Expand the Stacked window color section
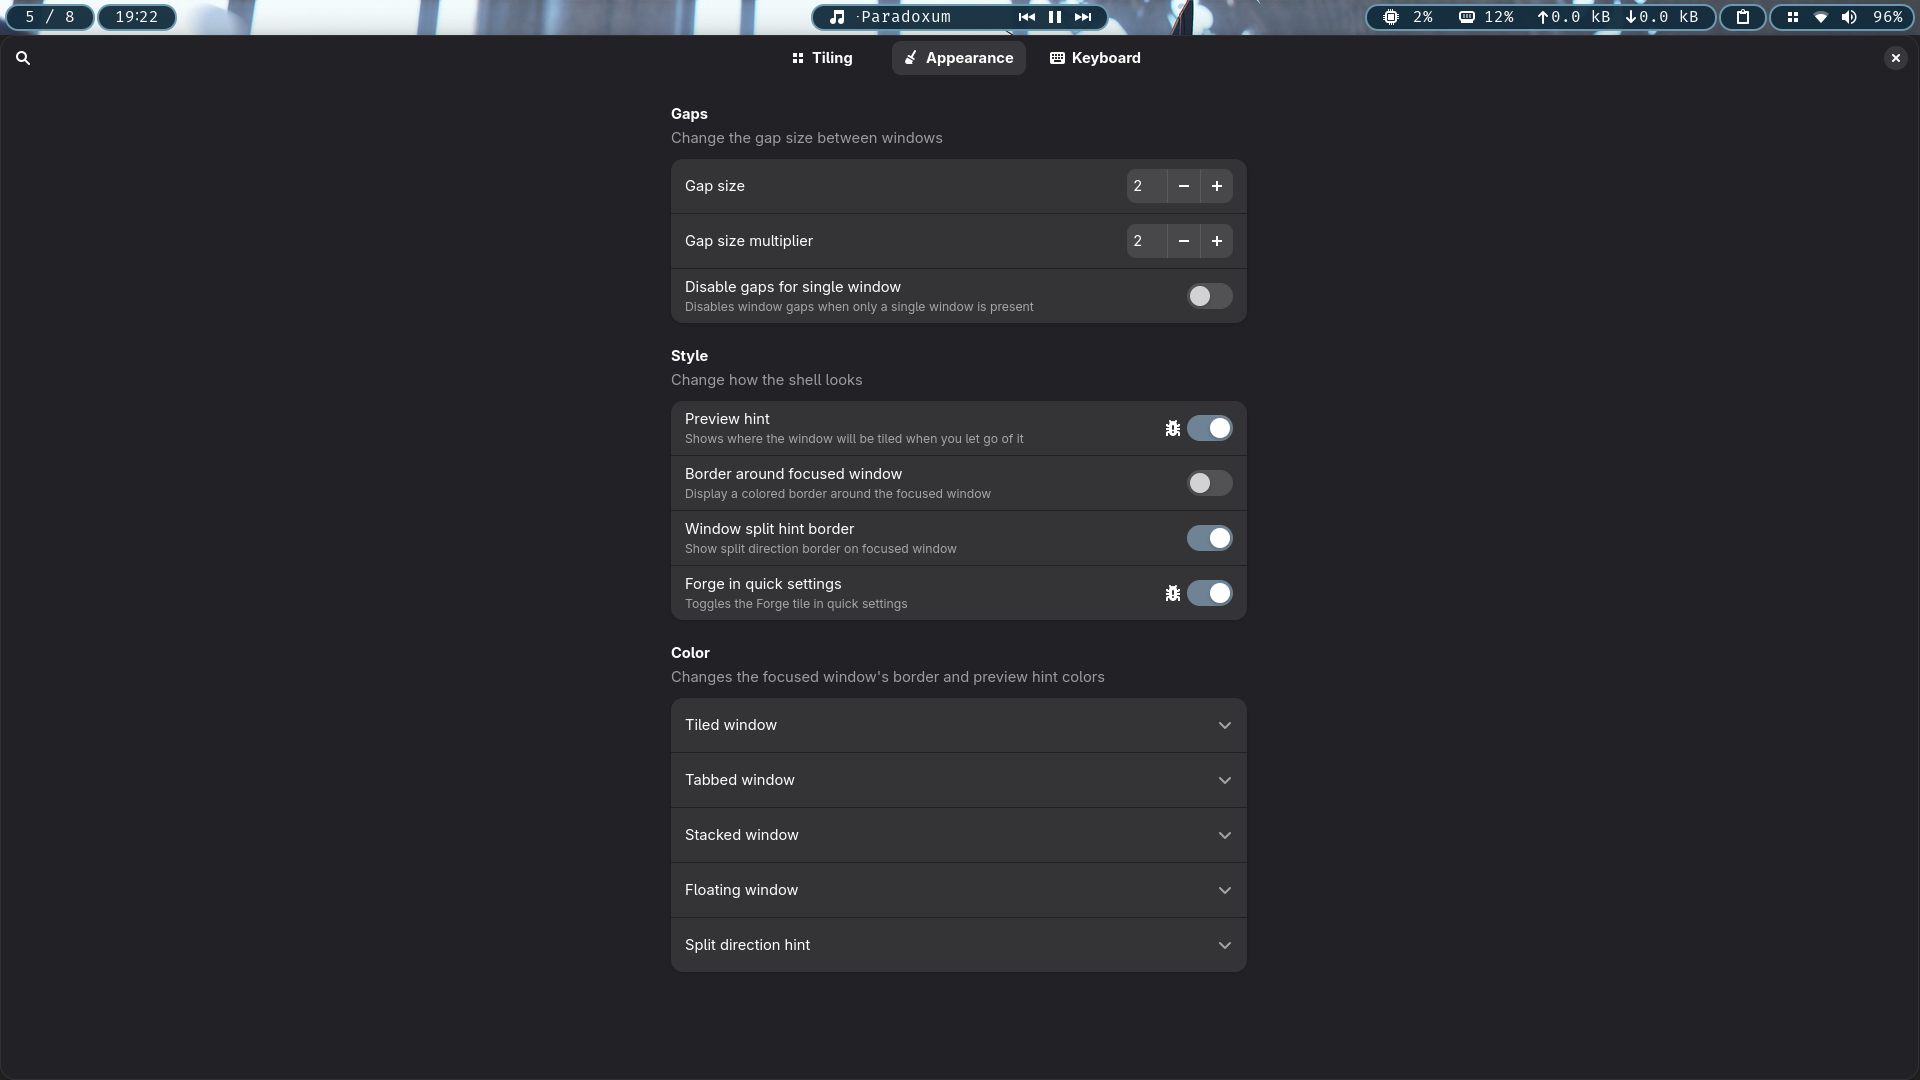 tap(1224, 835)
